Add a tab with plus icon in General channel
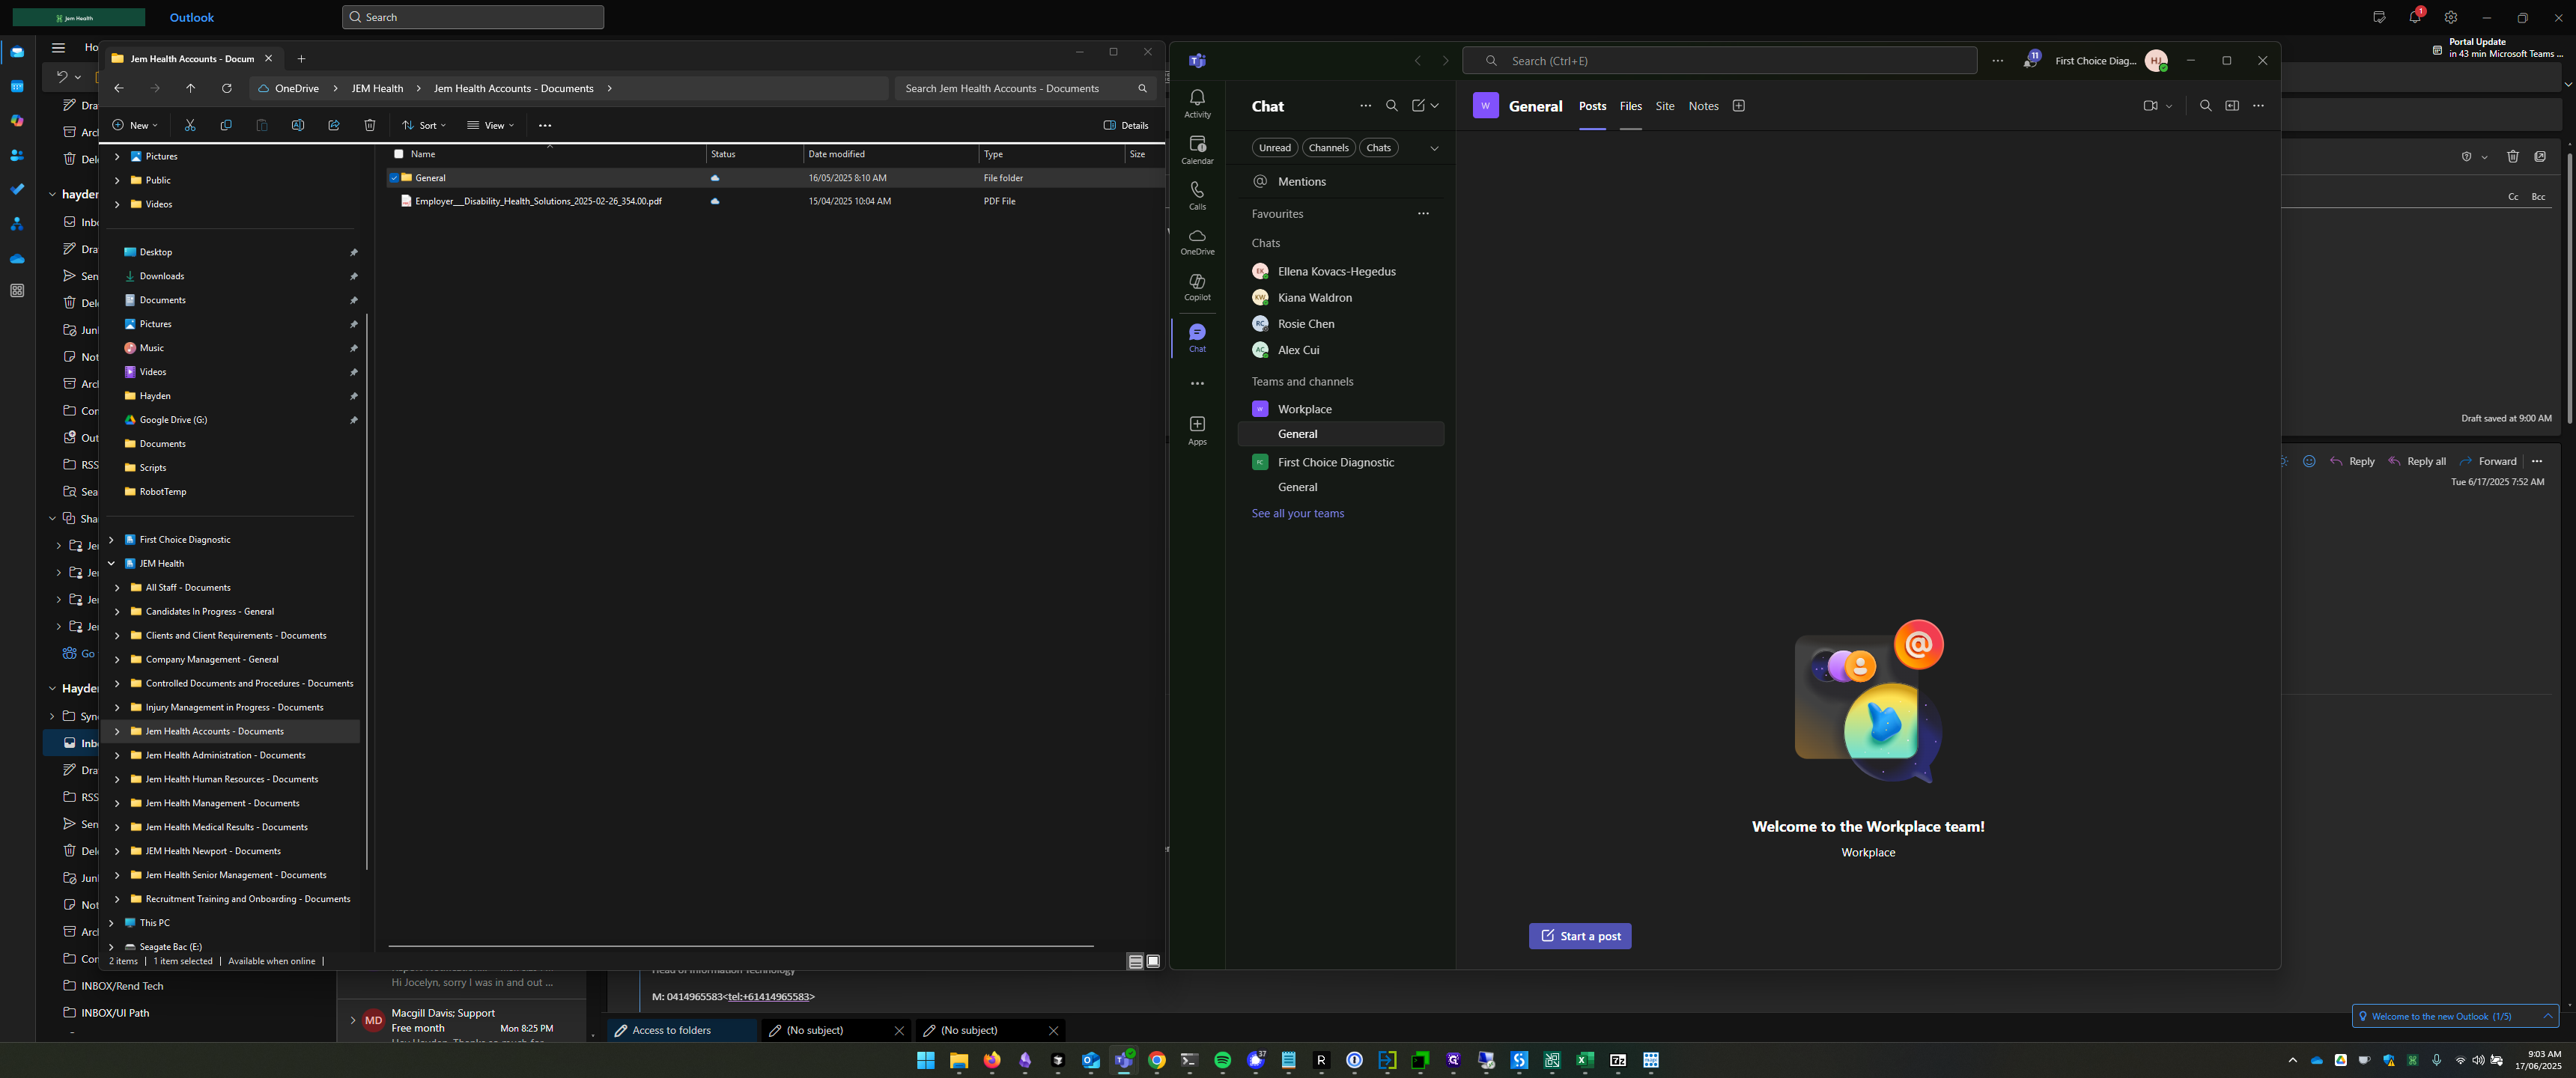Screen dimensions: 2576x1078 coord(1738,106)
